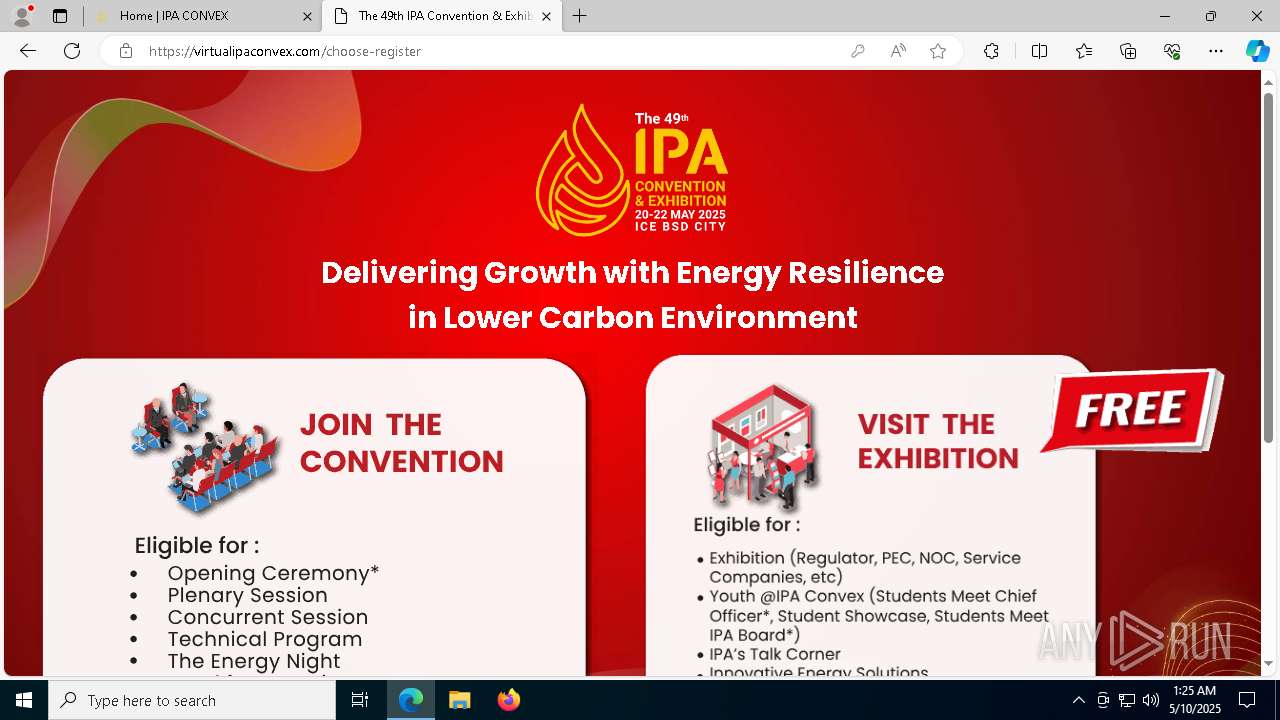1280x720 pixels.
Task: Open the tab actions menu icon
Action: click(60, 16)
